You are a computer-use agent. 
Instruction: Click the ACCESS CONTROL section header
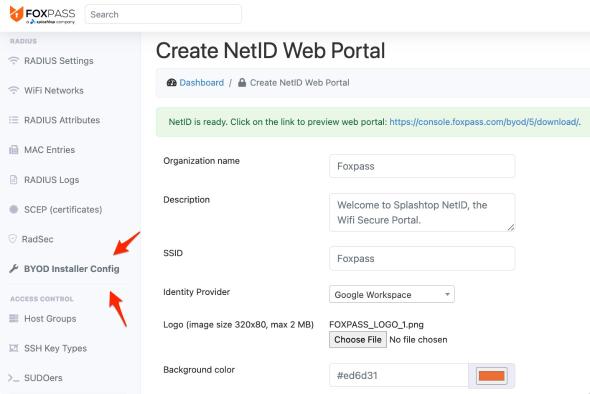(42, 299)
